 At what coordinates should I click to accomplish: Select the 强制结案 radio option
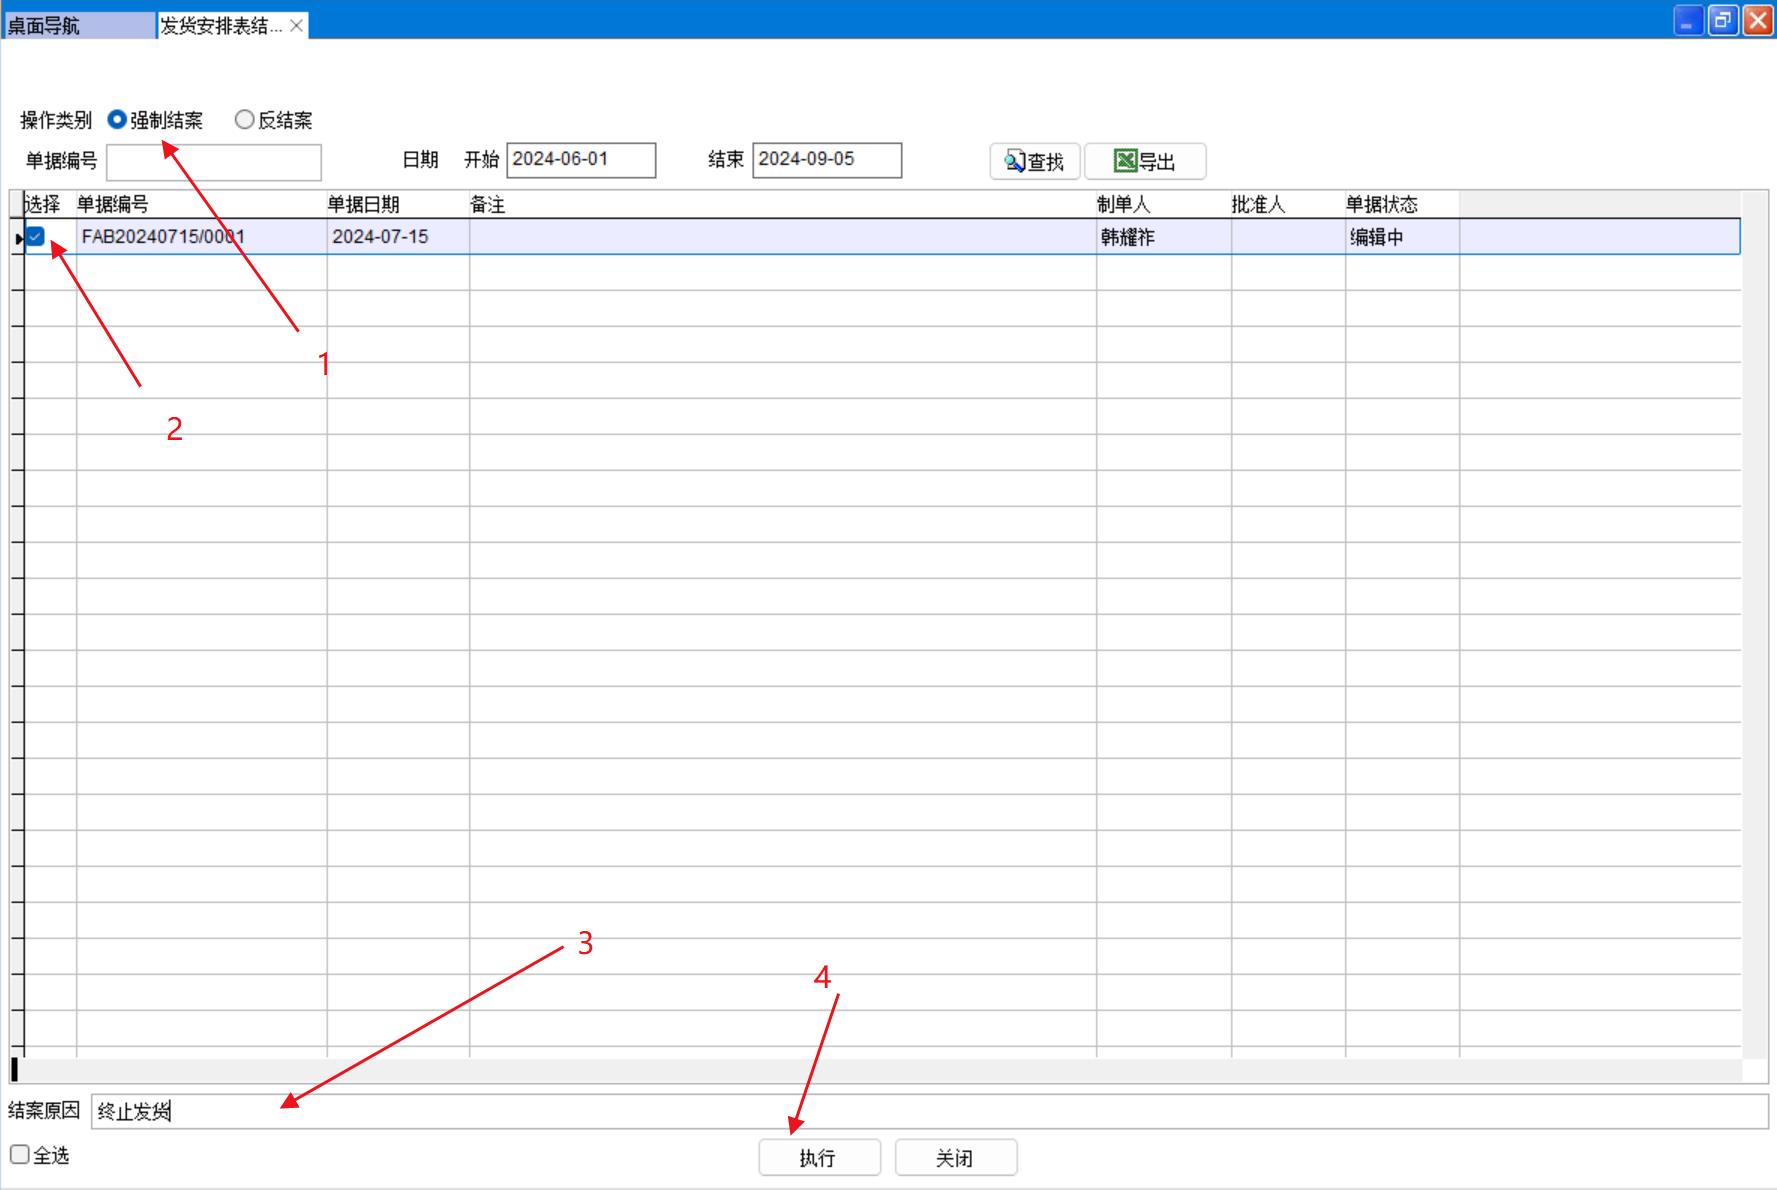[117, 120]
